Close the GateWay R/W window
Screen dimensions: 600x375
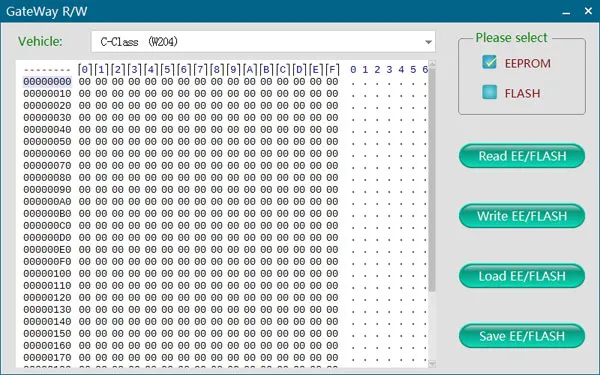tap(589, 11)
